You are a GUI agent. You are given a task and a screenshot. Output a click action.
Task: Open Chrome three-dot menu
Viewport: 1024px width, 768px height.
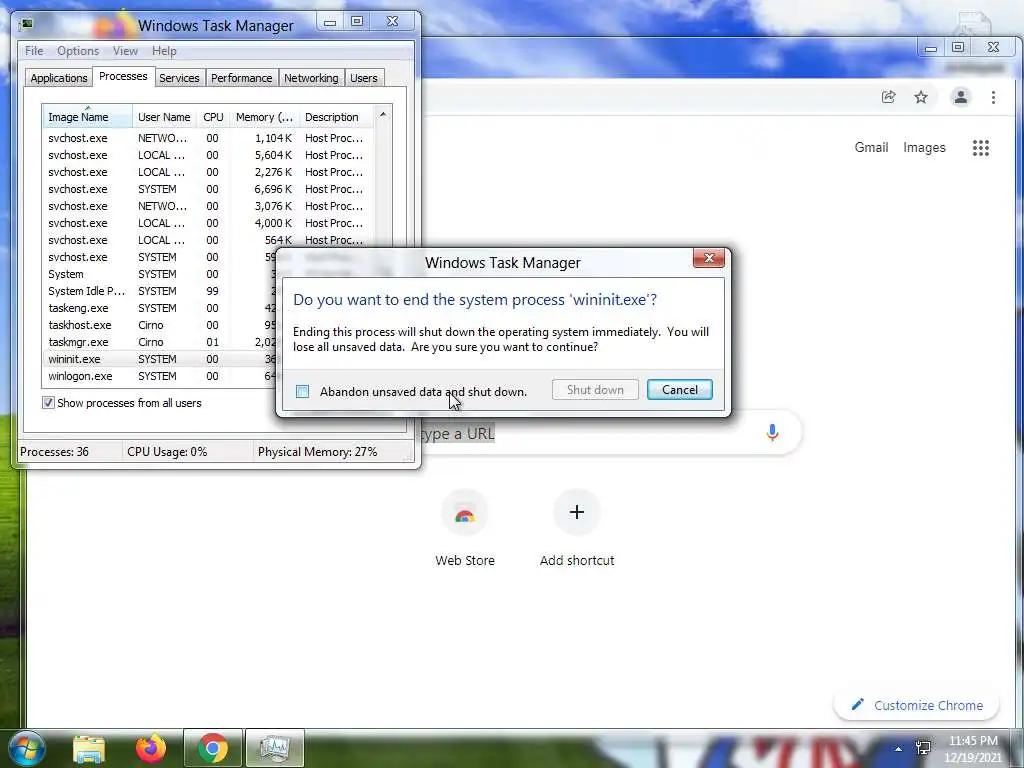993,97
